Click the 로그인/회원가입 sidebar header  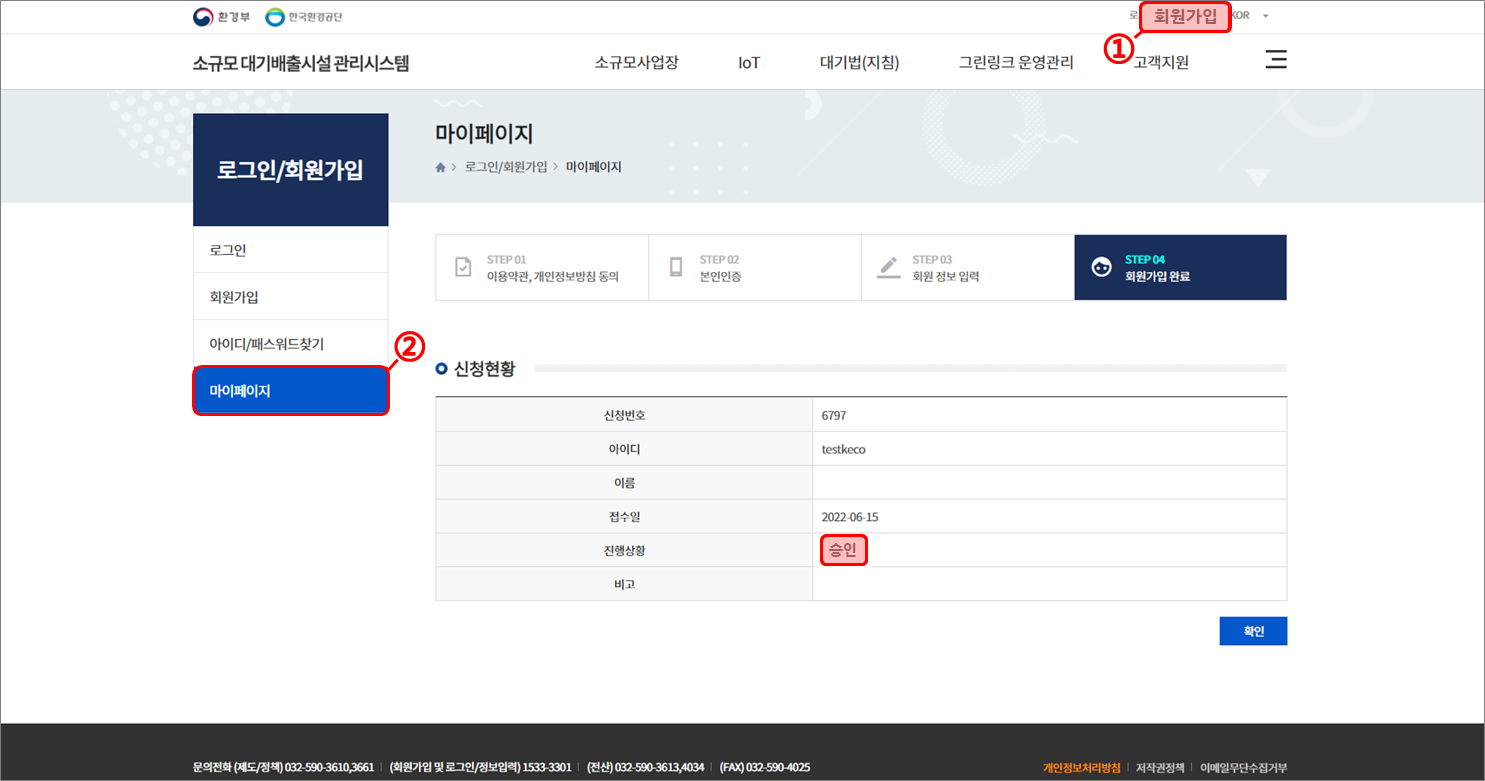click(x=290, y=169)
